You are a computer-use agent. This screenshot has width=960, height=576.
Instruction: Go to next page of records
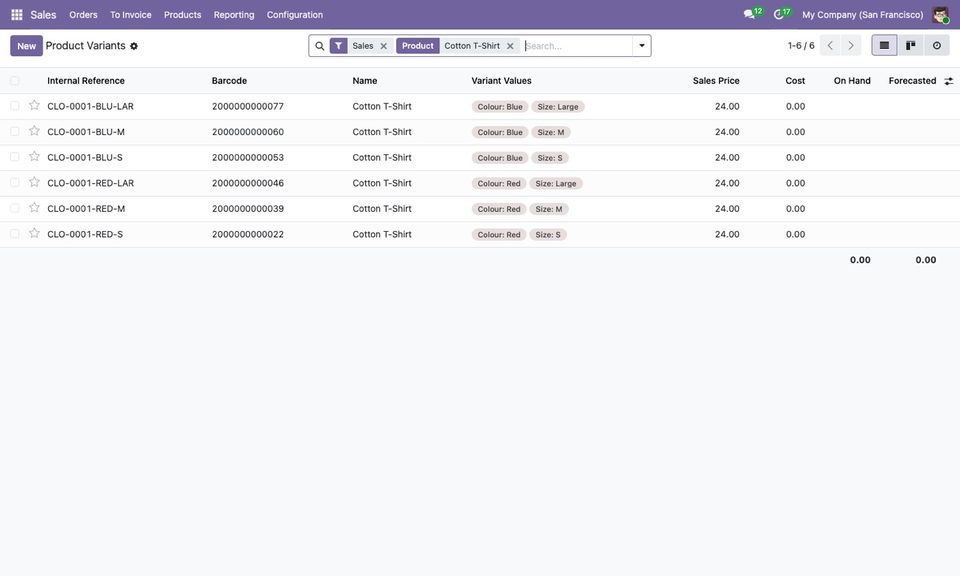851,45
